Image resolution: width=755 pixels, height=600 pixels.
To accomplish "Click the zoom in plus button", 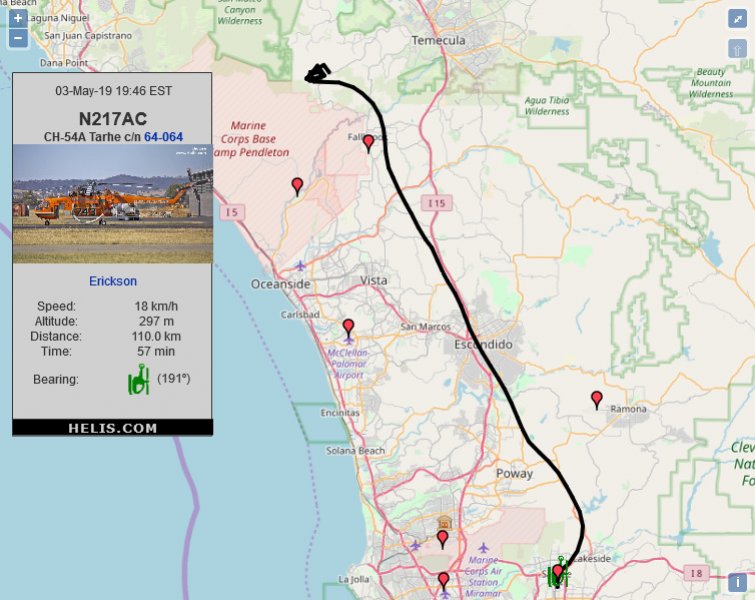I will click(18, 19).
